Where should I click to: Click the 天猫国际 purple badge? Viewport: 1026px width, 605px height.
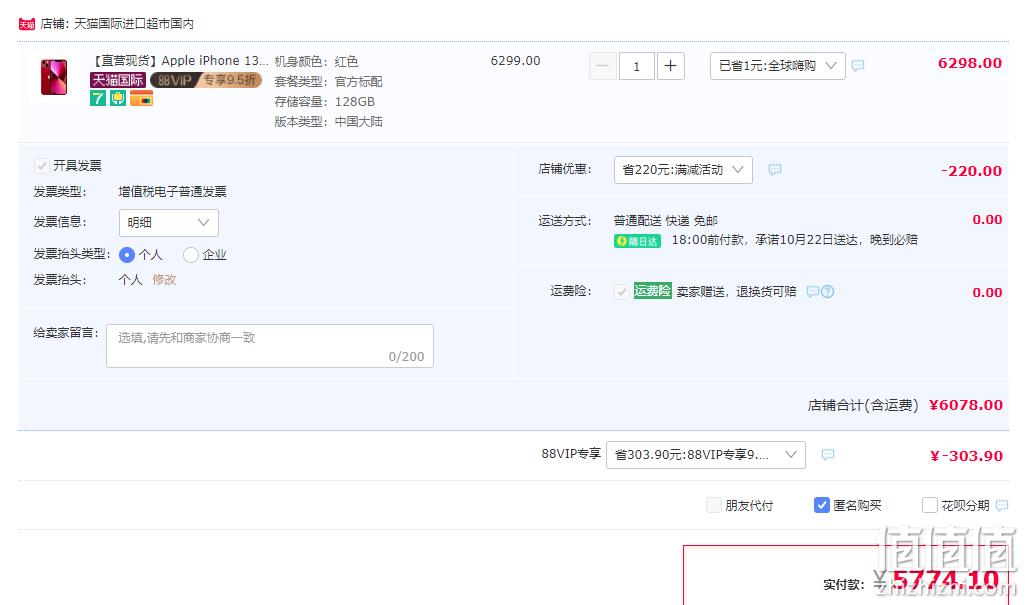click(118, 80)
